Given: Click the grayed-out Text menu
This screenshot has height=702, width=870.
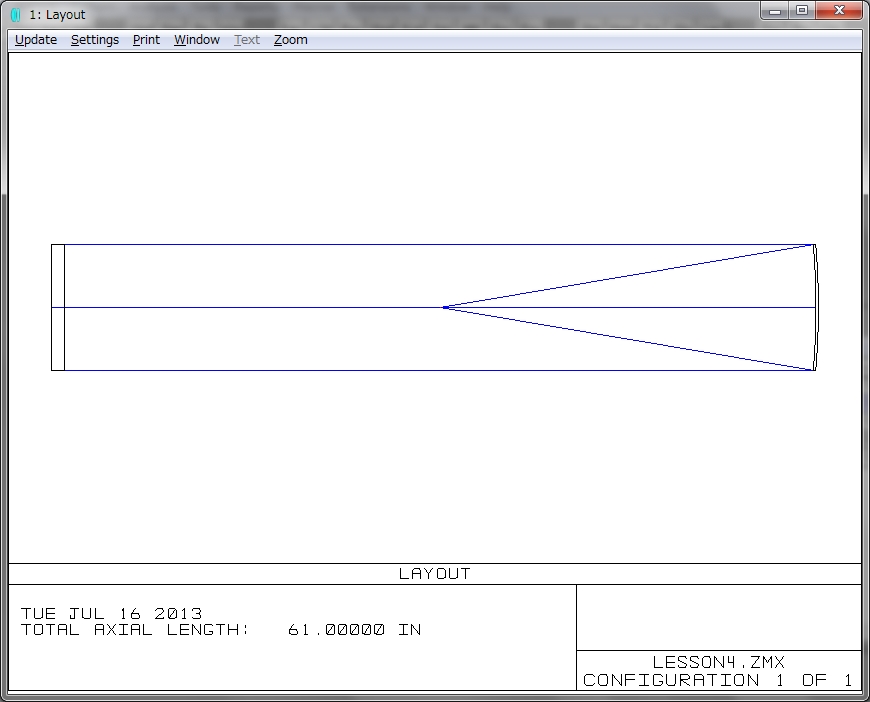Looking at the screenshot, I should pos(247,40).
